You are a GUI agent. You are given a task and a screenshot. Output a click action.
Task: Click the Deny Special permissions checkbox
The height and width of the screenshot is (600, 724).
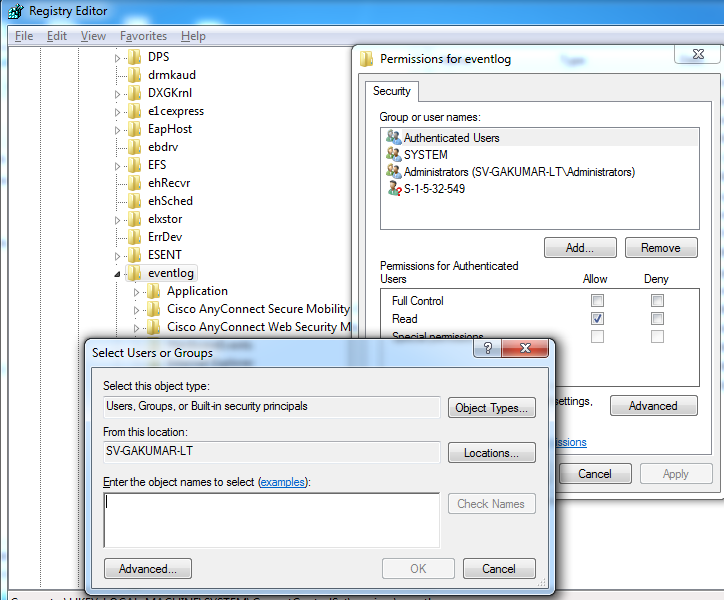point(657,337)
